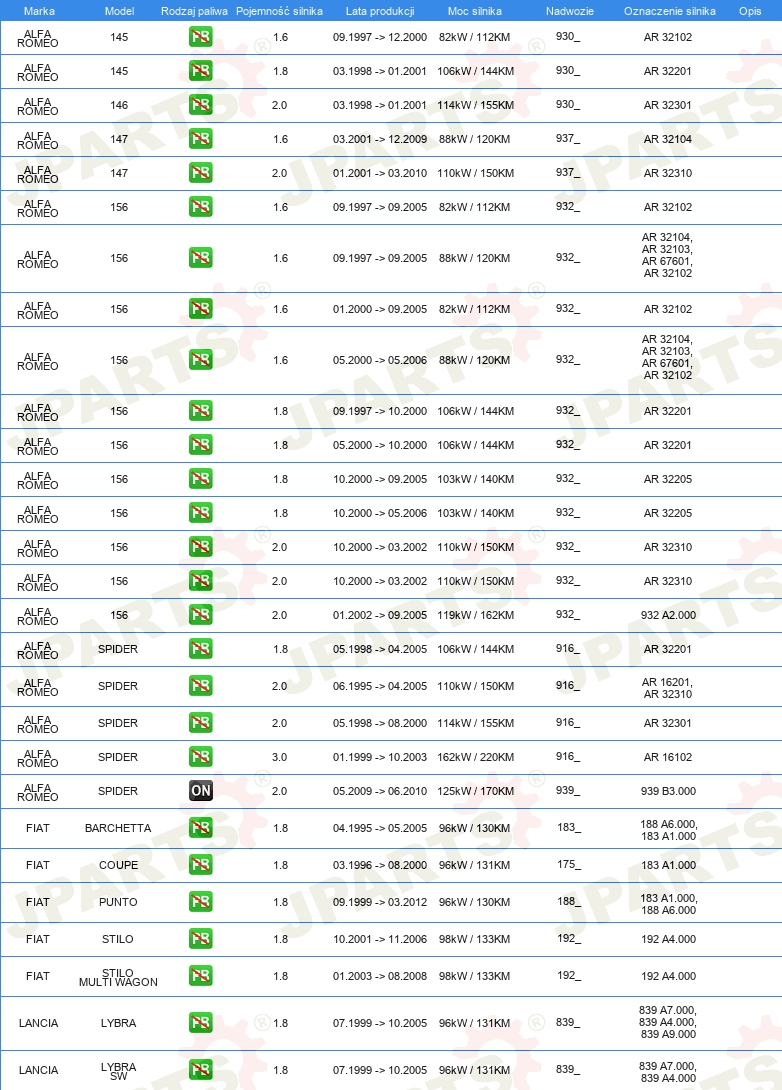Click the body code '188_'
Screen dimensions: 782x1090
coord(569,902)
